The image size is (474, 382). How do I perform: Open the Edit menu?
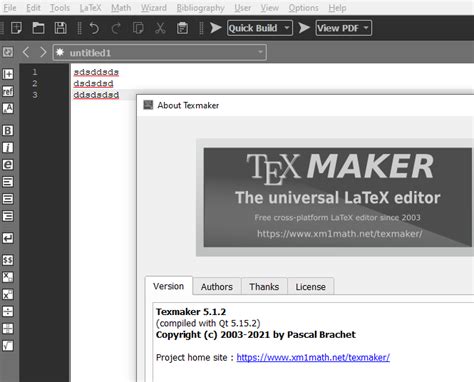(33, 8)
